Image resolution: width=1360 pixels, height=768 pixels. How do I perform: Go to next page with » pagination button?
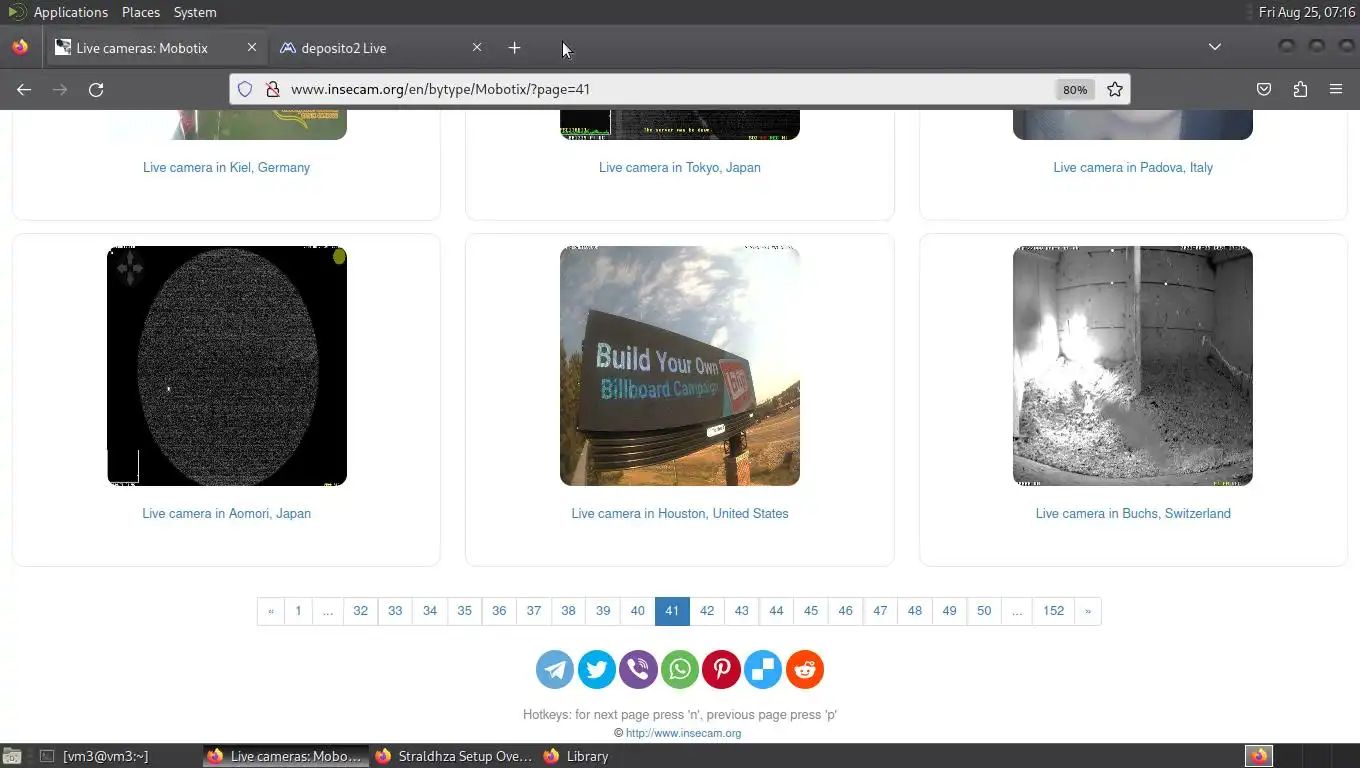pyautogui.click(x=1088, y=611)
